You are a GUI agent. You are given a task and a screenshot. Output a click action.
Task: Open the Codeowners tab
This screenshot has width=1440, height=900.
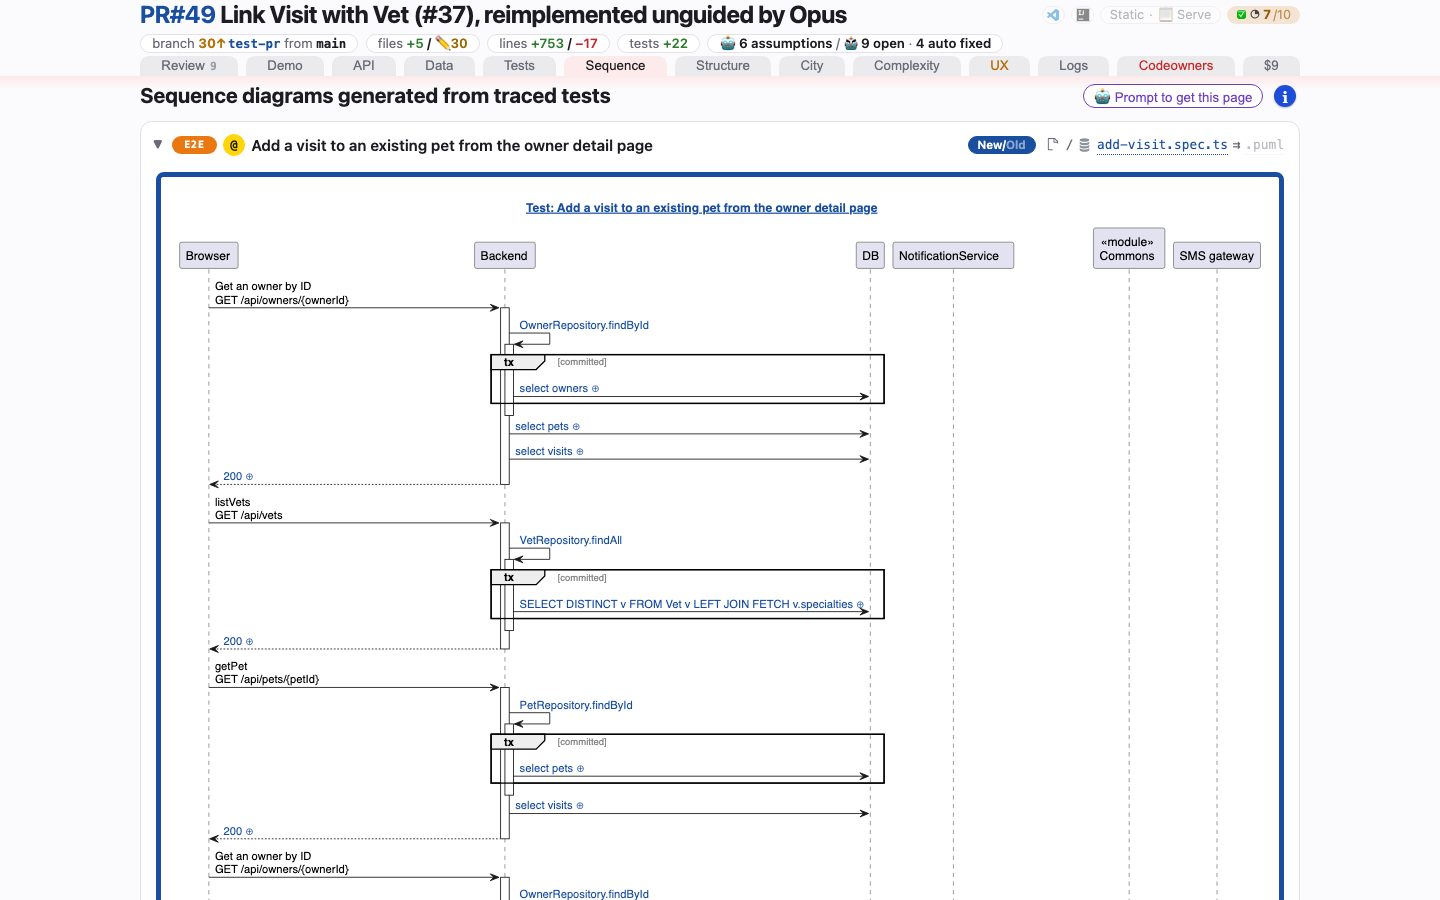[1176, 66]
